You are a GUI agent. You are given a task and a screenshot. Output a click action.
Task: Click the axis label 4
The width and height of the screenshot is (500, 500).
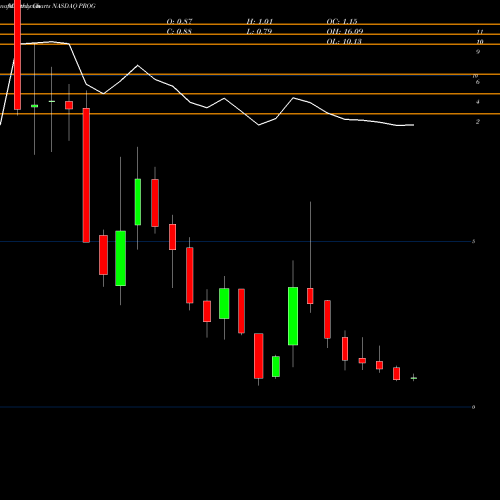click(x=478, y=102)
